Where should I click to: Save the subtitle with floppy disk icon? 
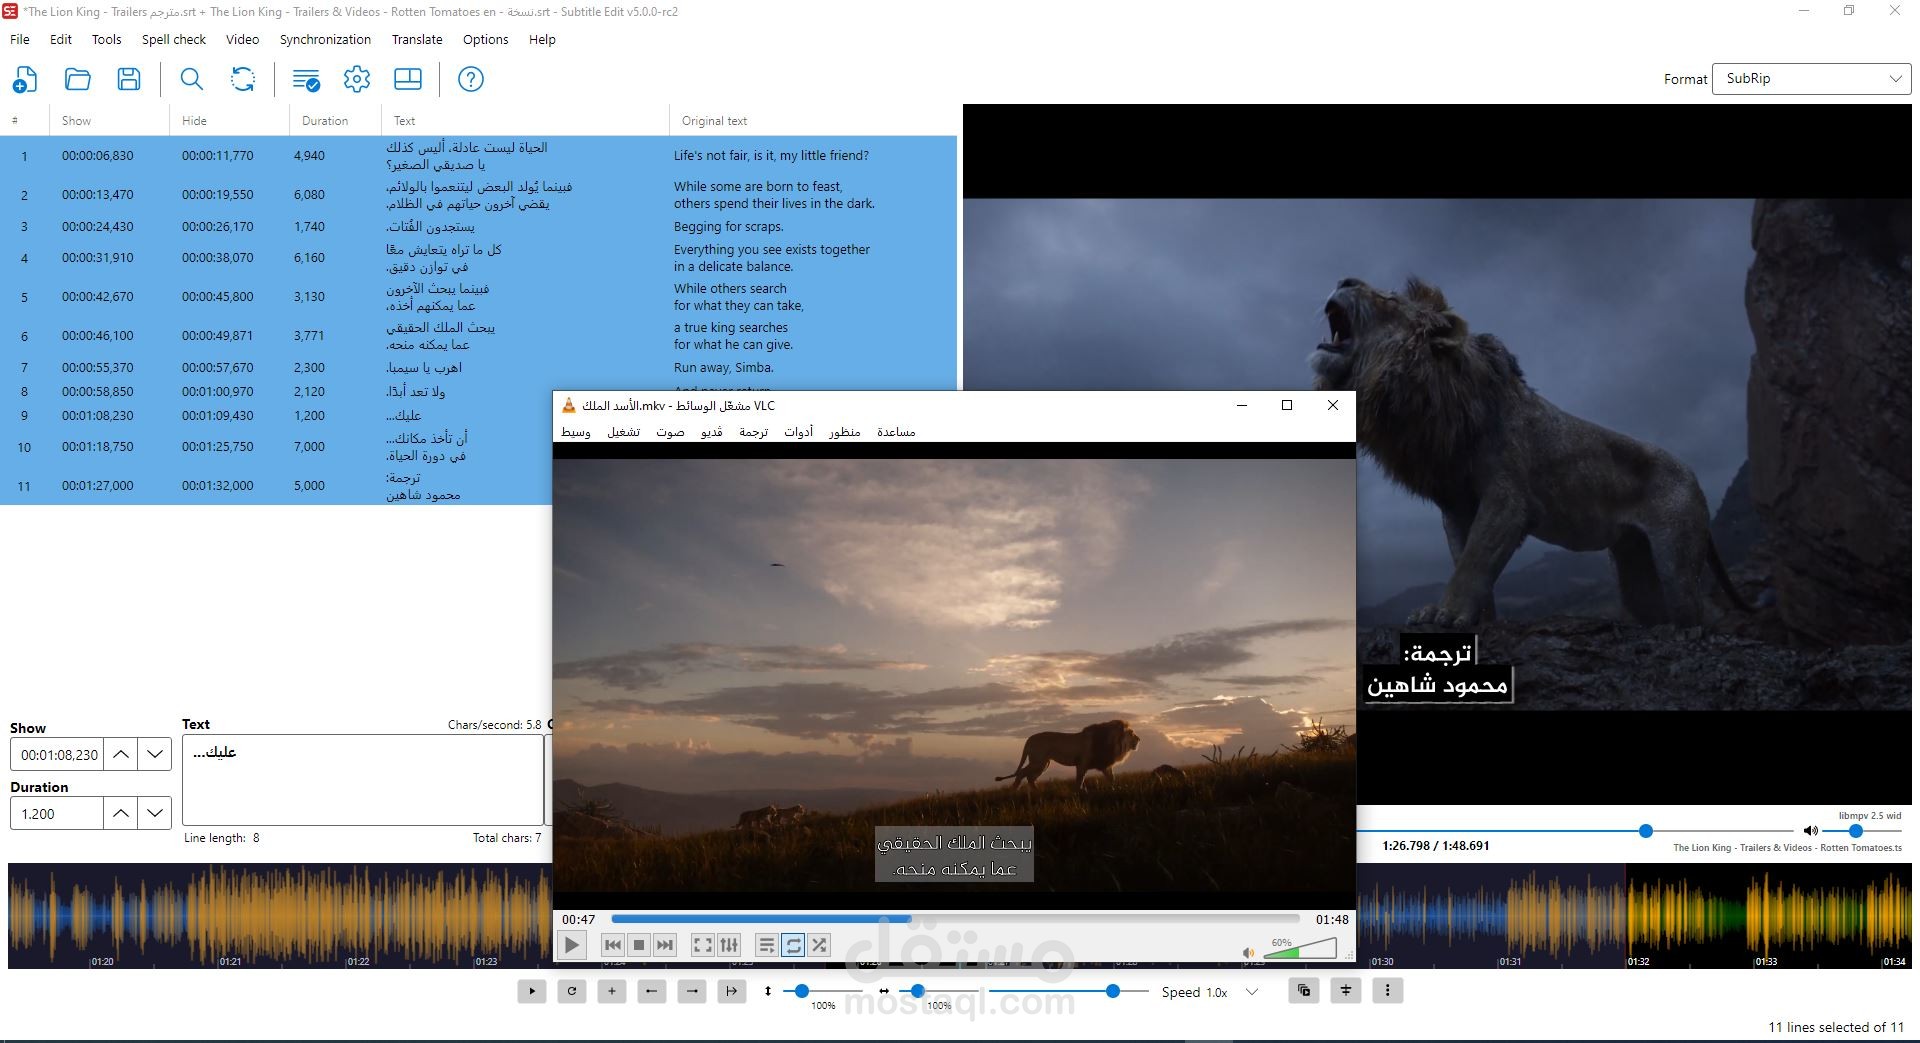click(x=129, y=79)
